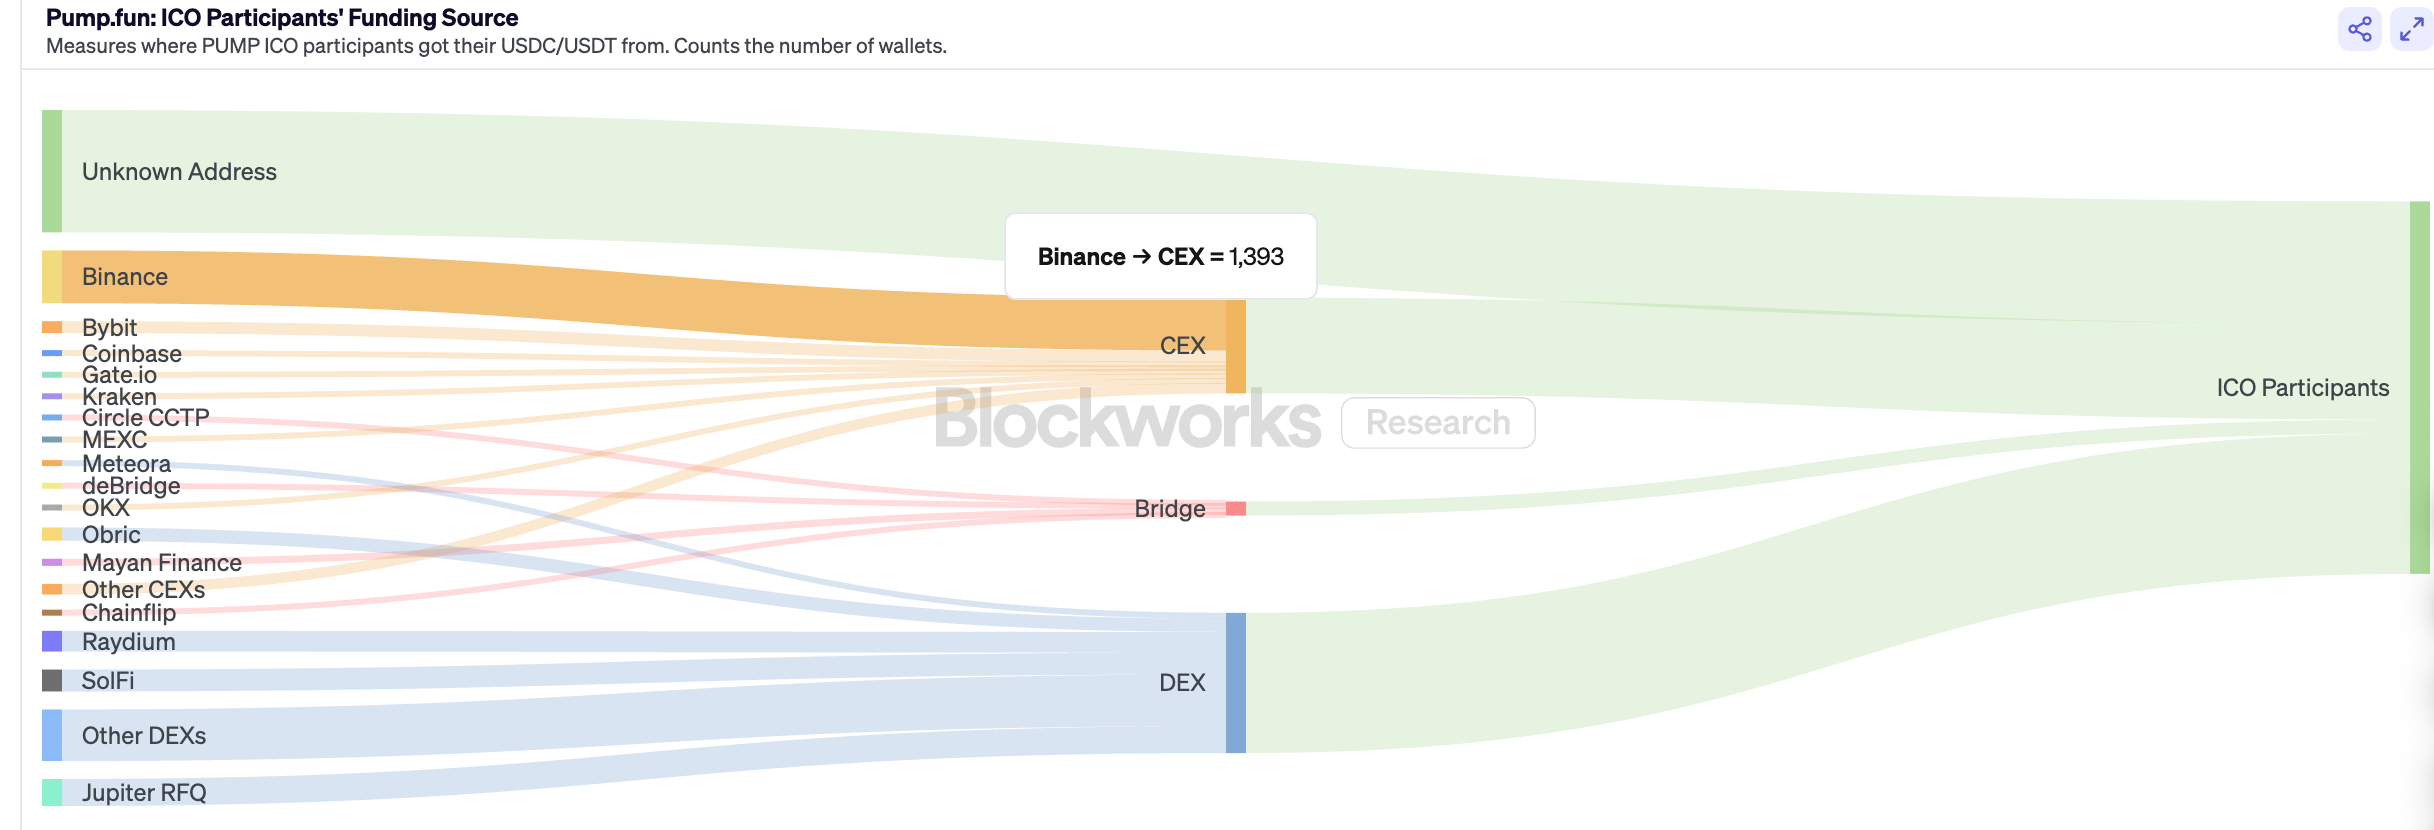Select the Other DEXs blue node bar

[x=52, y=735]
